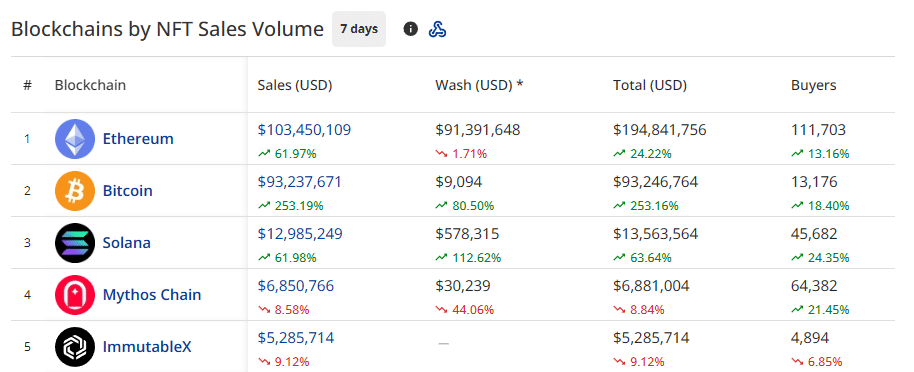This screenshot has width=914, height=372.
Task: Select Mythos Chain wash value $30,239
Action: coord(463,285)
